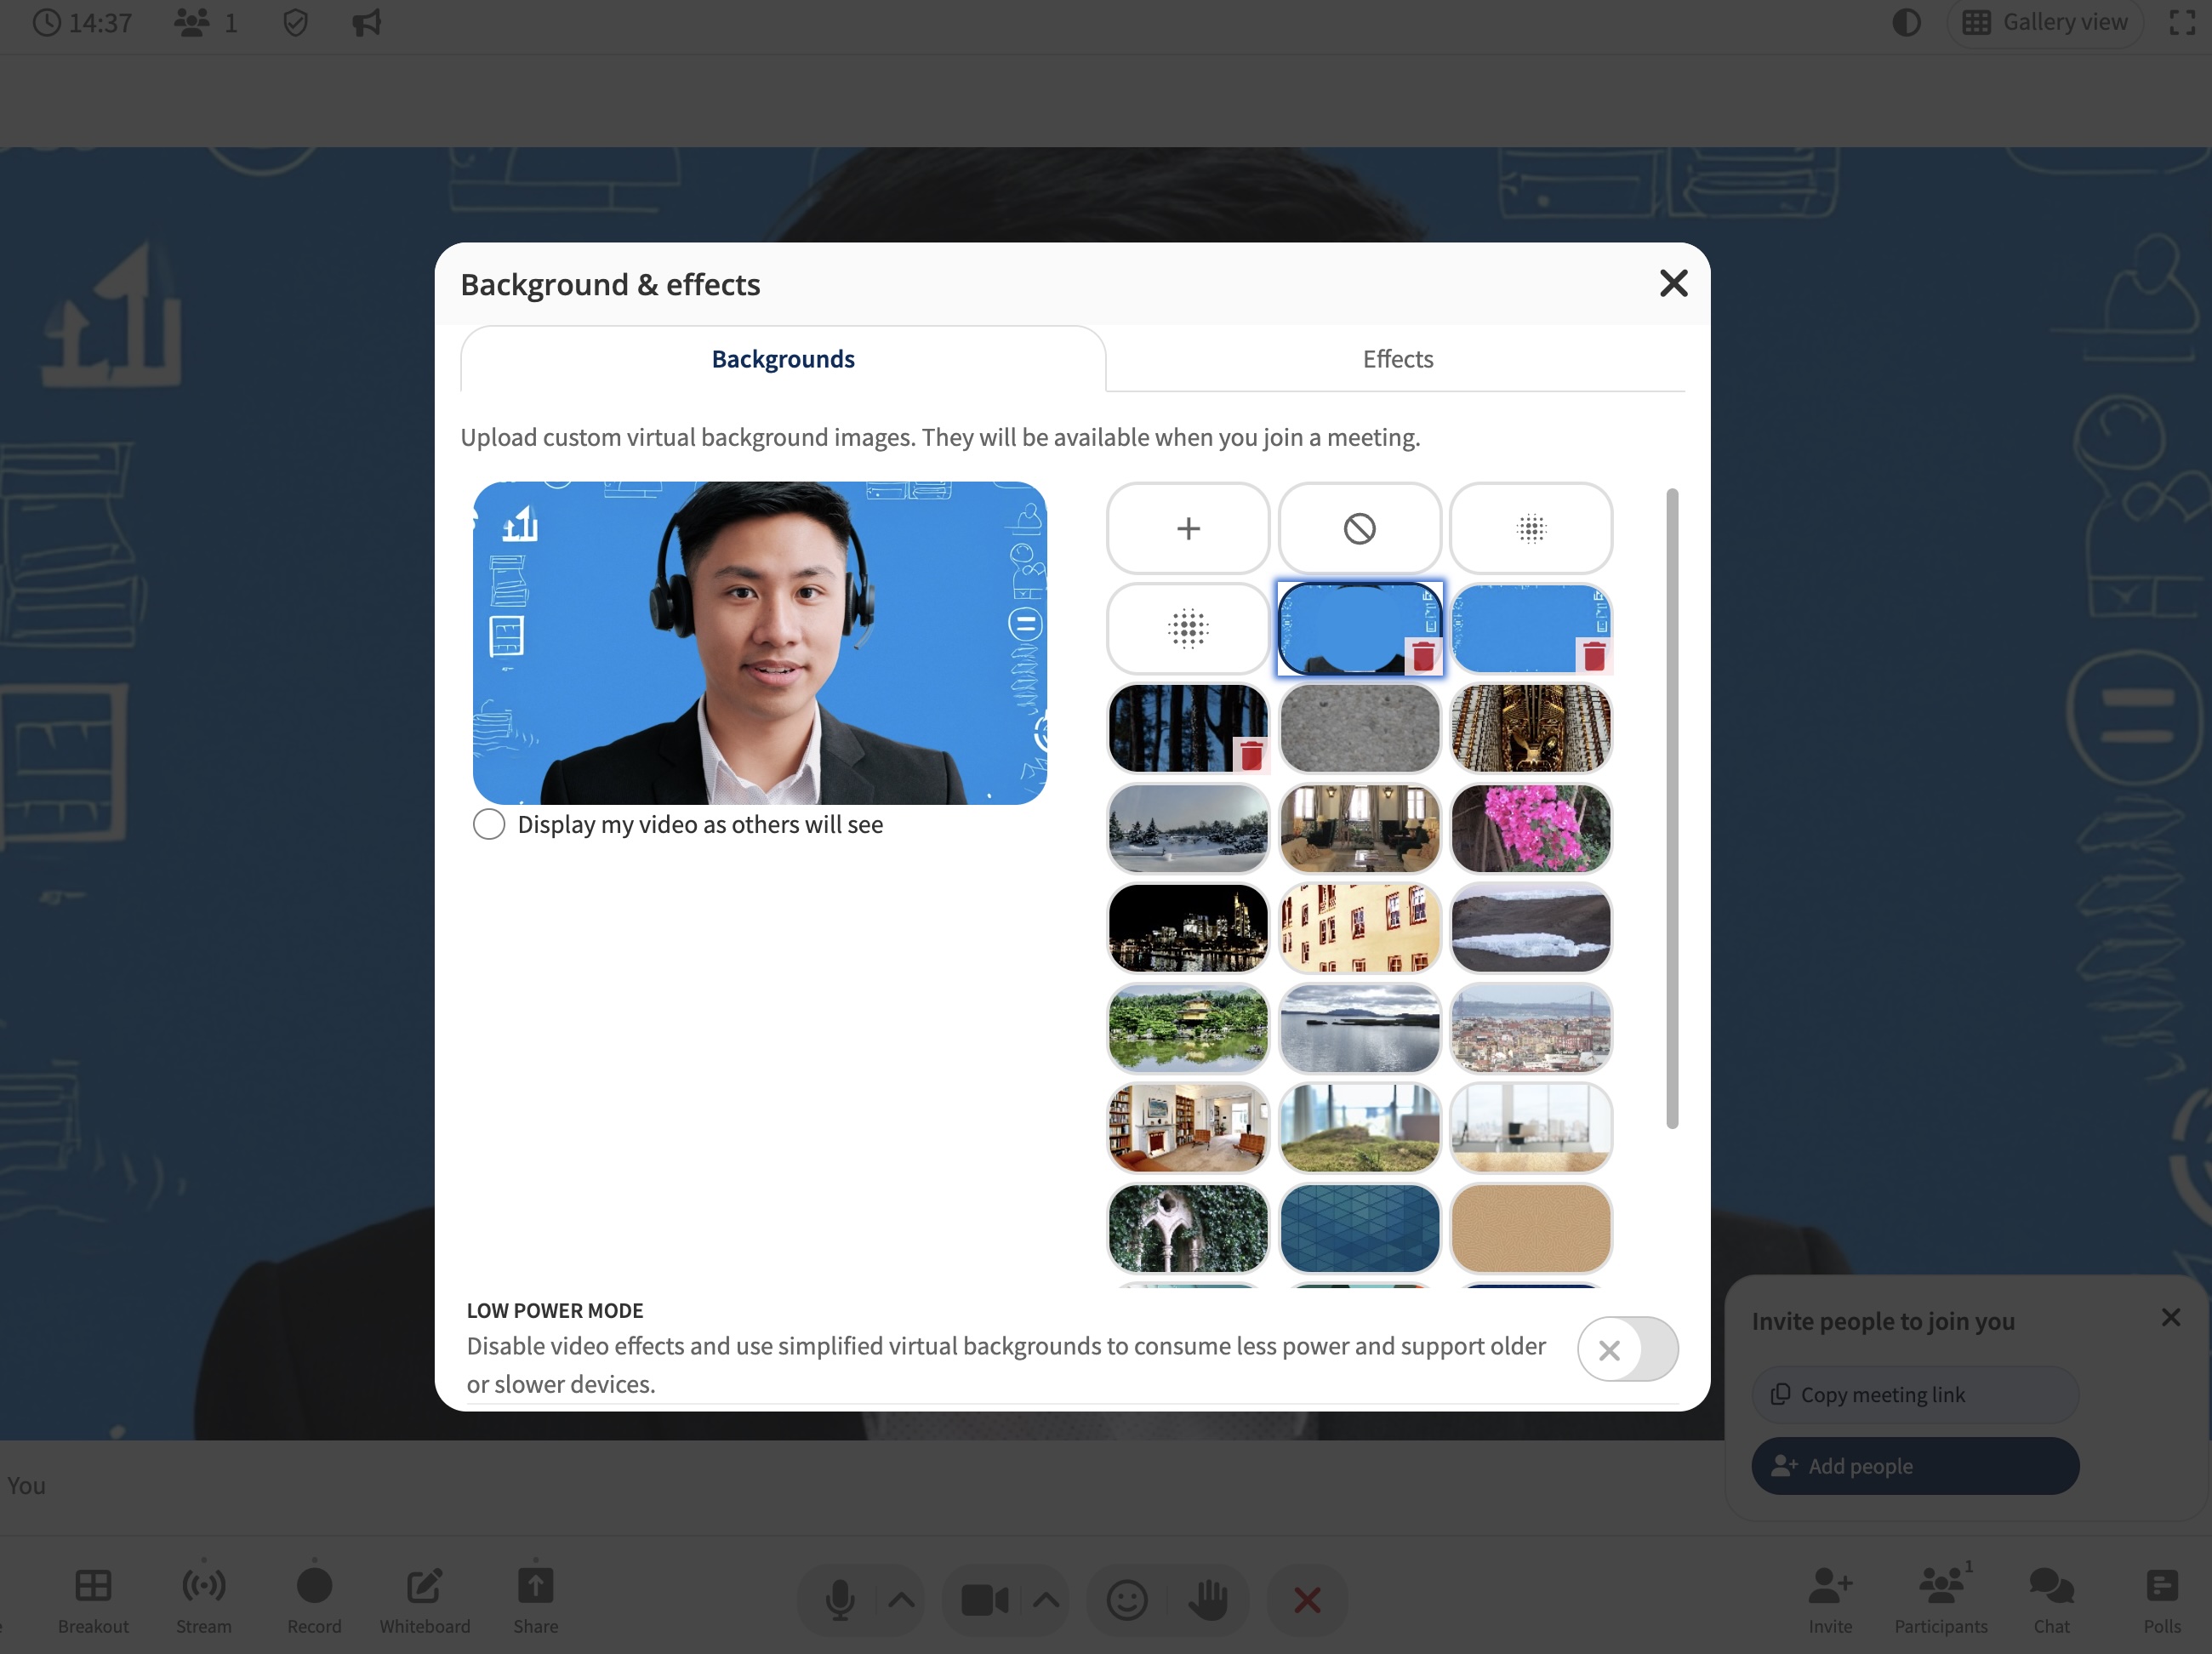Open the Gallery view layout selector
This screenshot has width=2212, height=1654.
[x=2045, y=22]
